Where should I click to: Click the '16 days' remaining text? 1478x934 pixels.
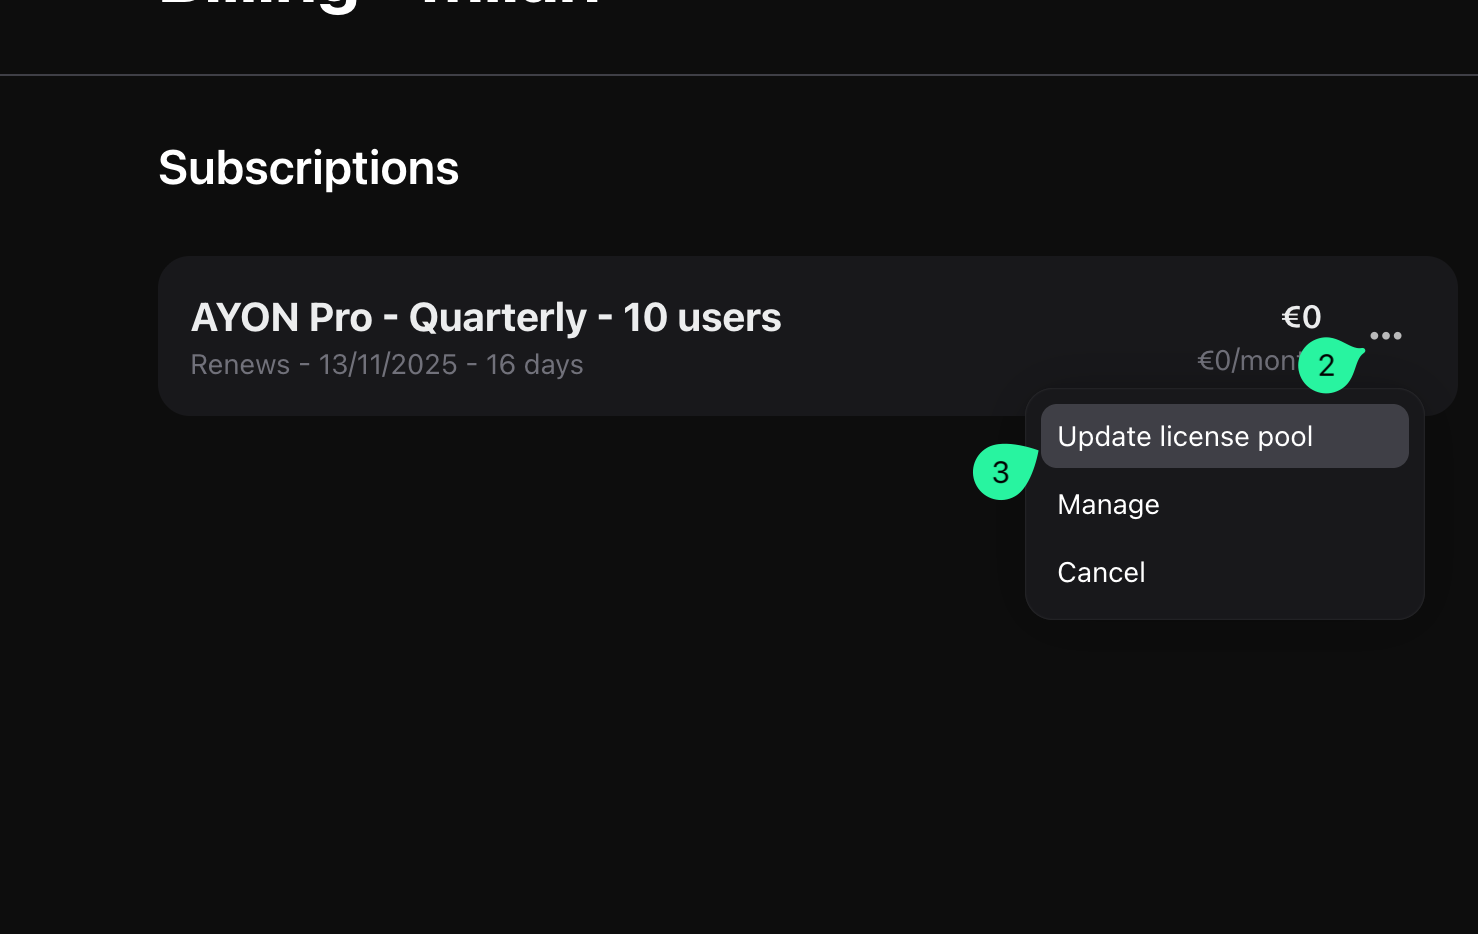[x=534, y=364]
